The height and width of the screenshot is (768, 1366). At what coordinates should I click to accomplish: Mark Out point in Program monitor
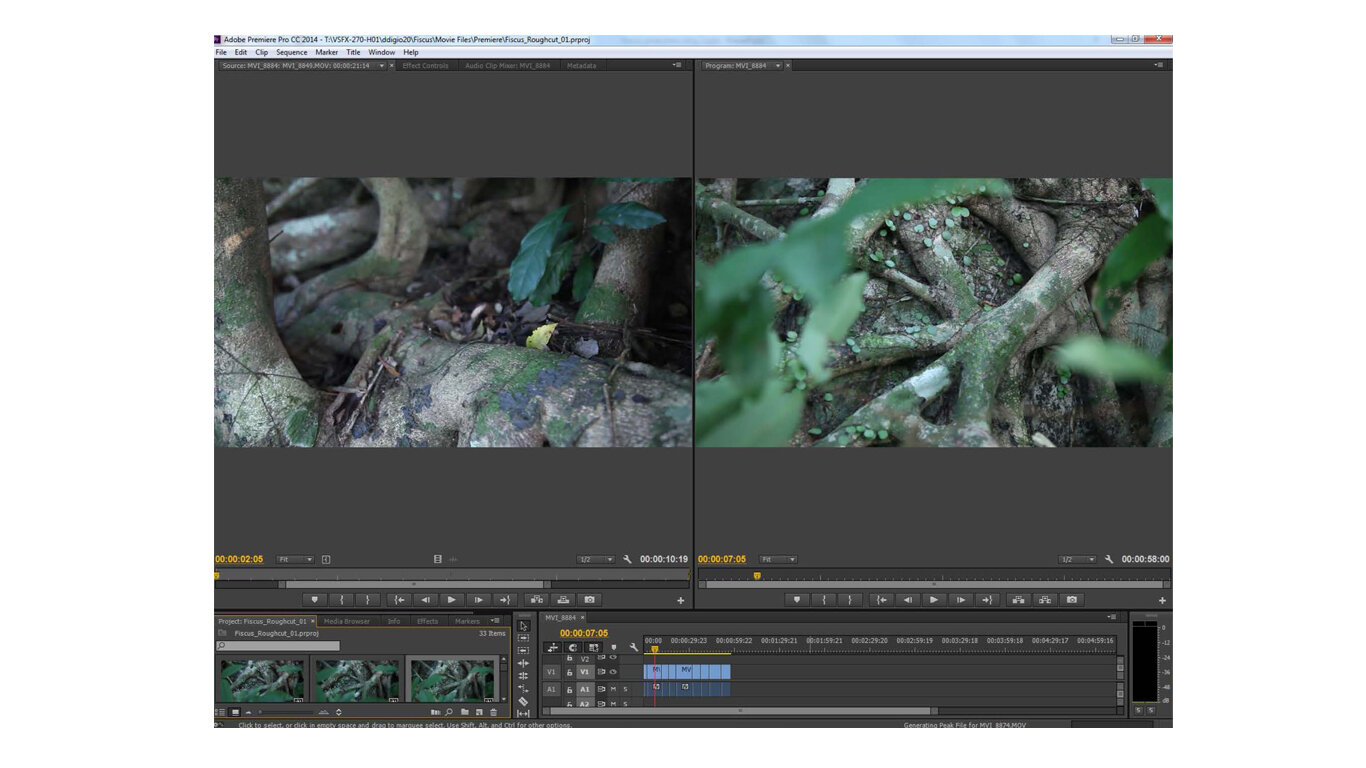[x=850, y=600]
